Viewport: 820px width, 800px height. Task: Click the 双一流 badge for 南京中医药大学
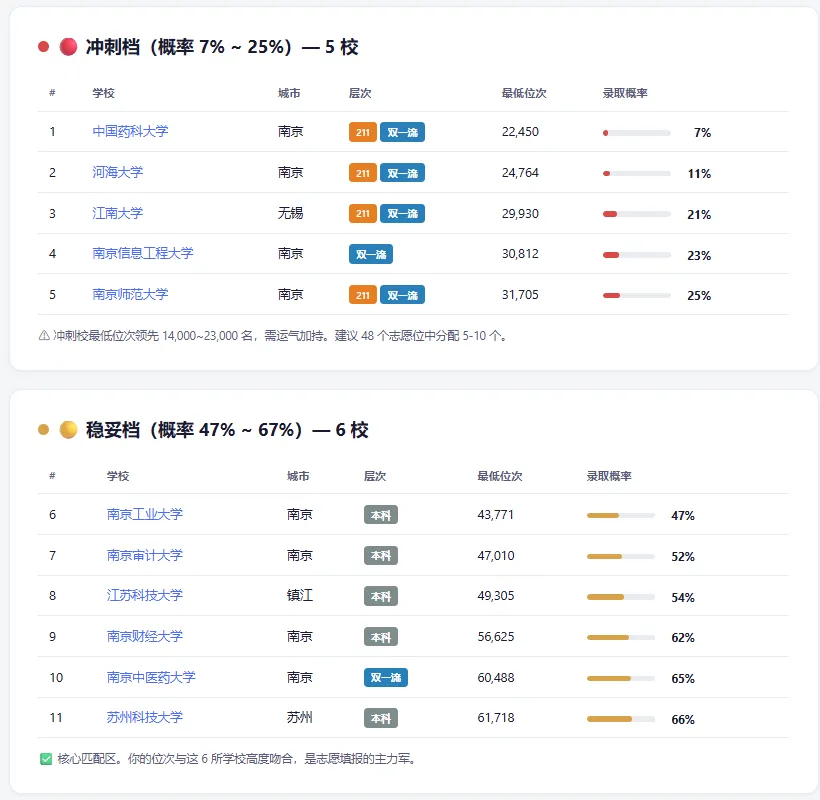385,678
